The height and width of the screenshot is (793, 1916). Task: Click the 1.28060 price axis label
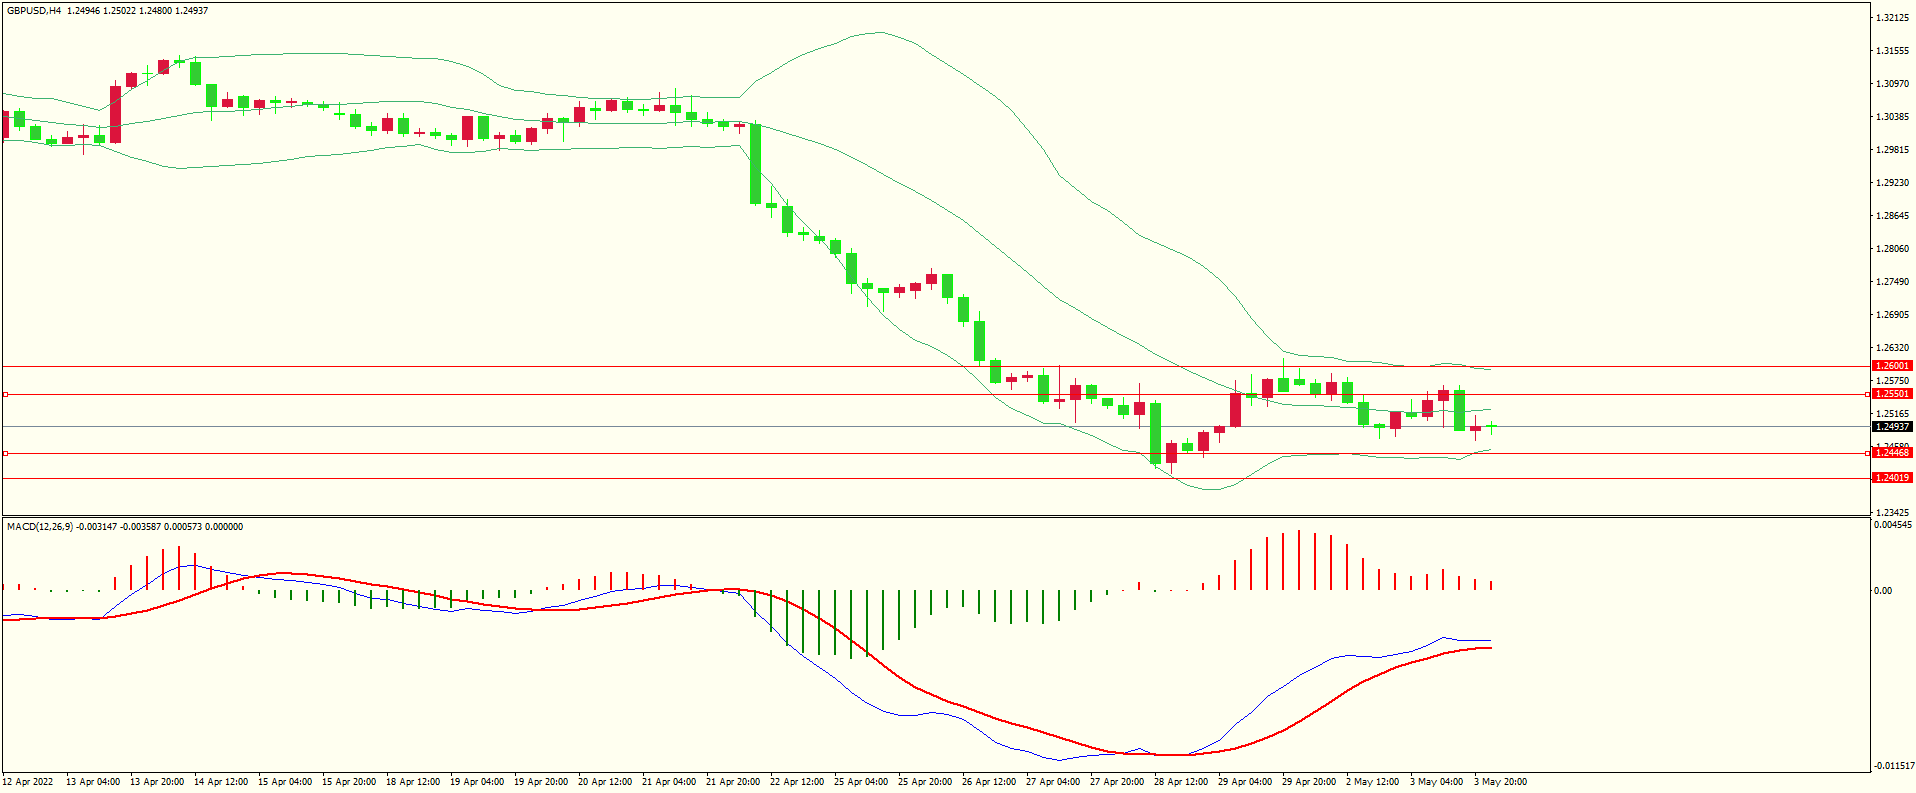1892,249
